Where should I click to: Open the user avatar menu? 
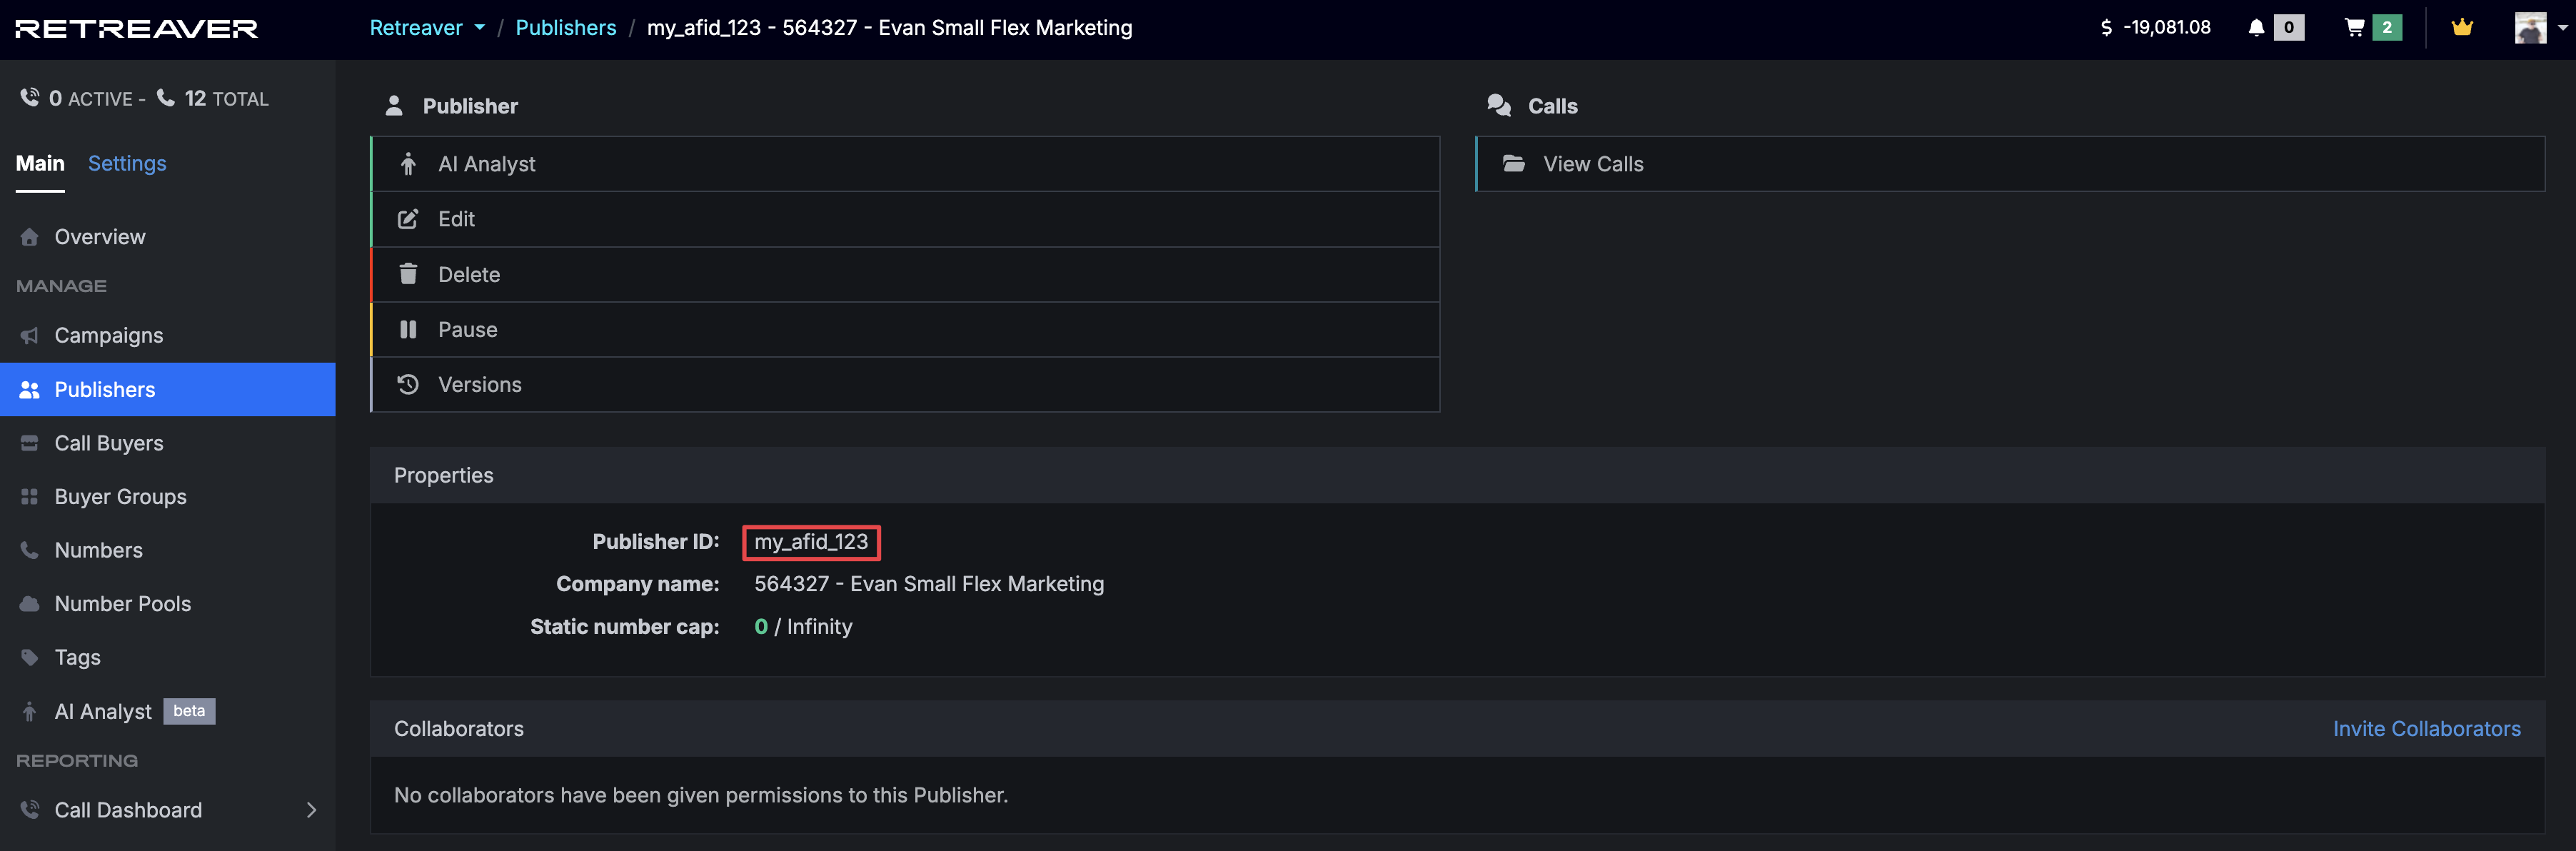click(2530, 28)
